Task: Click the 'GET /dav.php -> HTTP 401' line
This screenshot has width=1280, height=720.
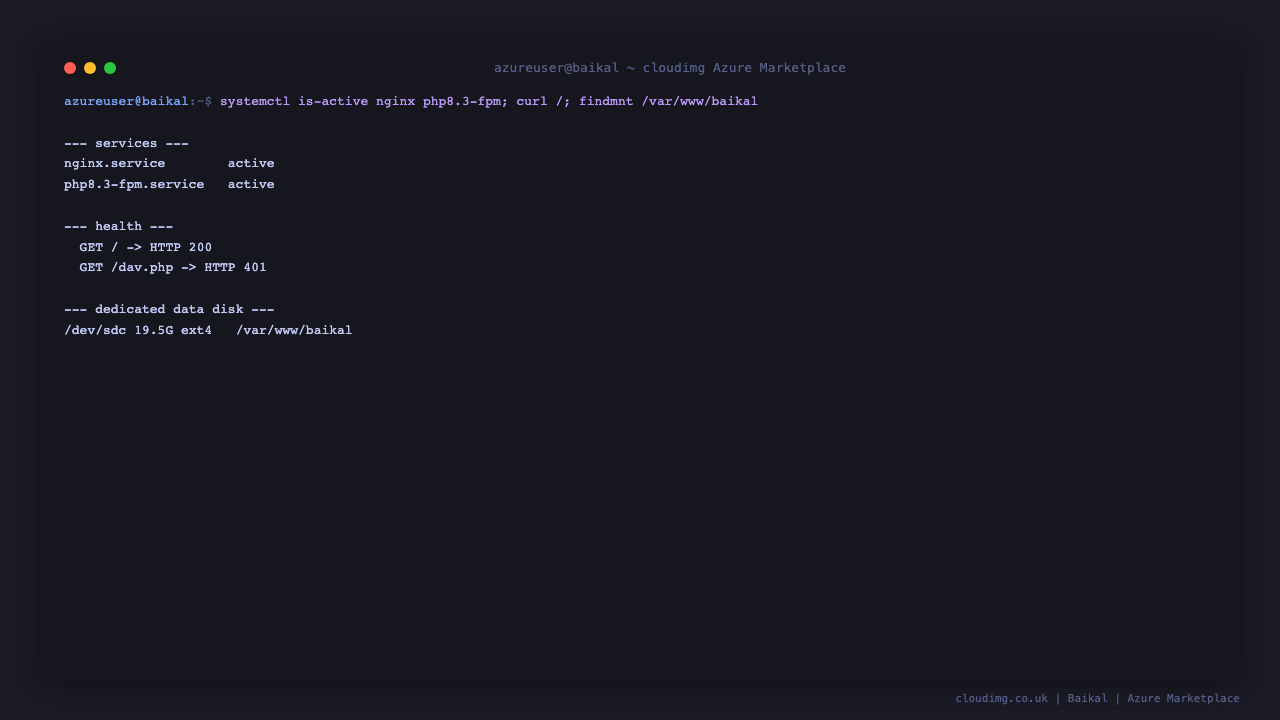Action: pos(173,268)
